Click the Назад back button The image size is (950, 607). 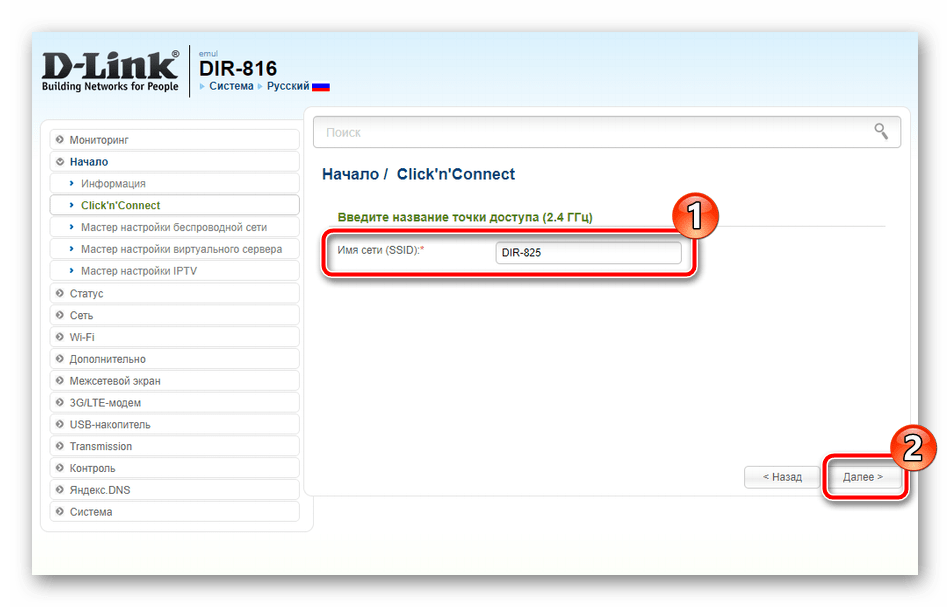[x=782, y=477]
